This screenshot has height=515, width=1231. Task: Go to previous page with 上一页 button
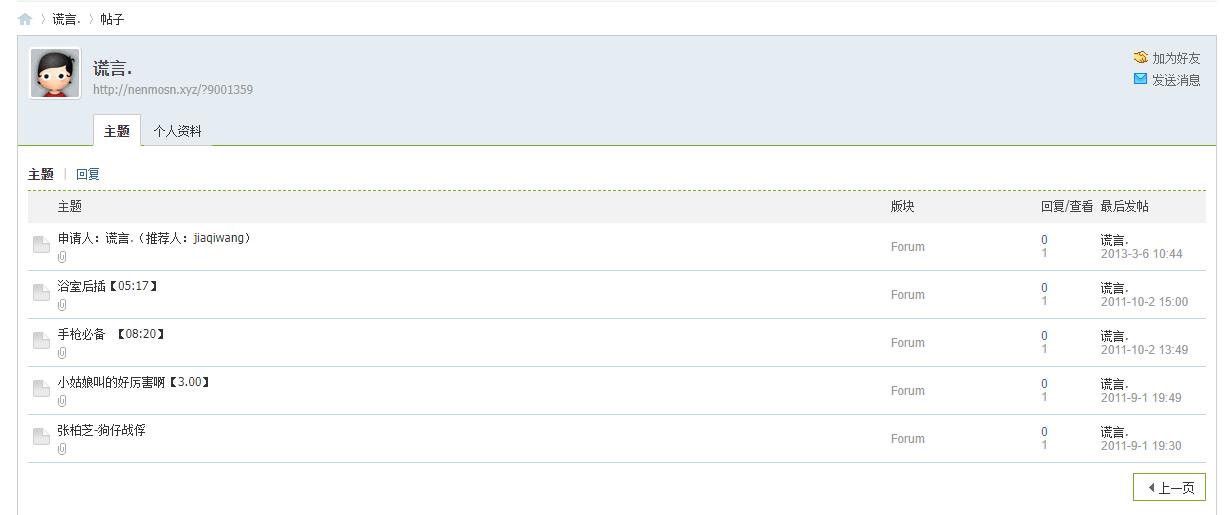click(x=1169, y=488)
